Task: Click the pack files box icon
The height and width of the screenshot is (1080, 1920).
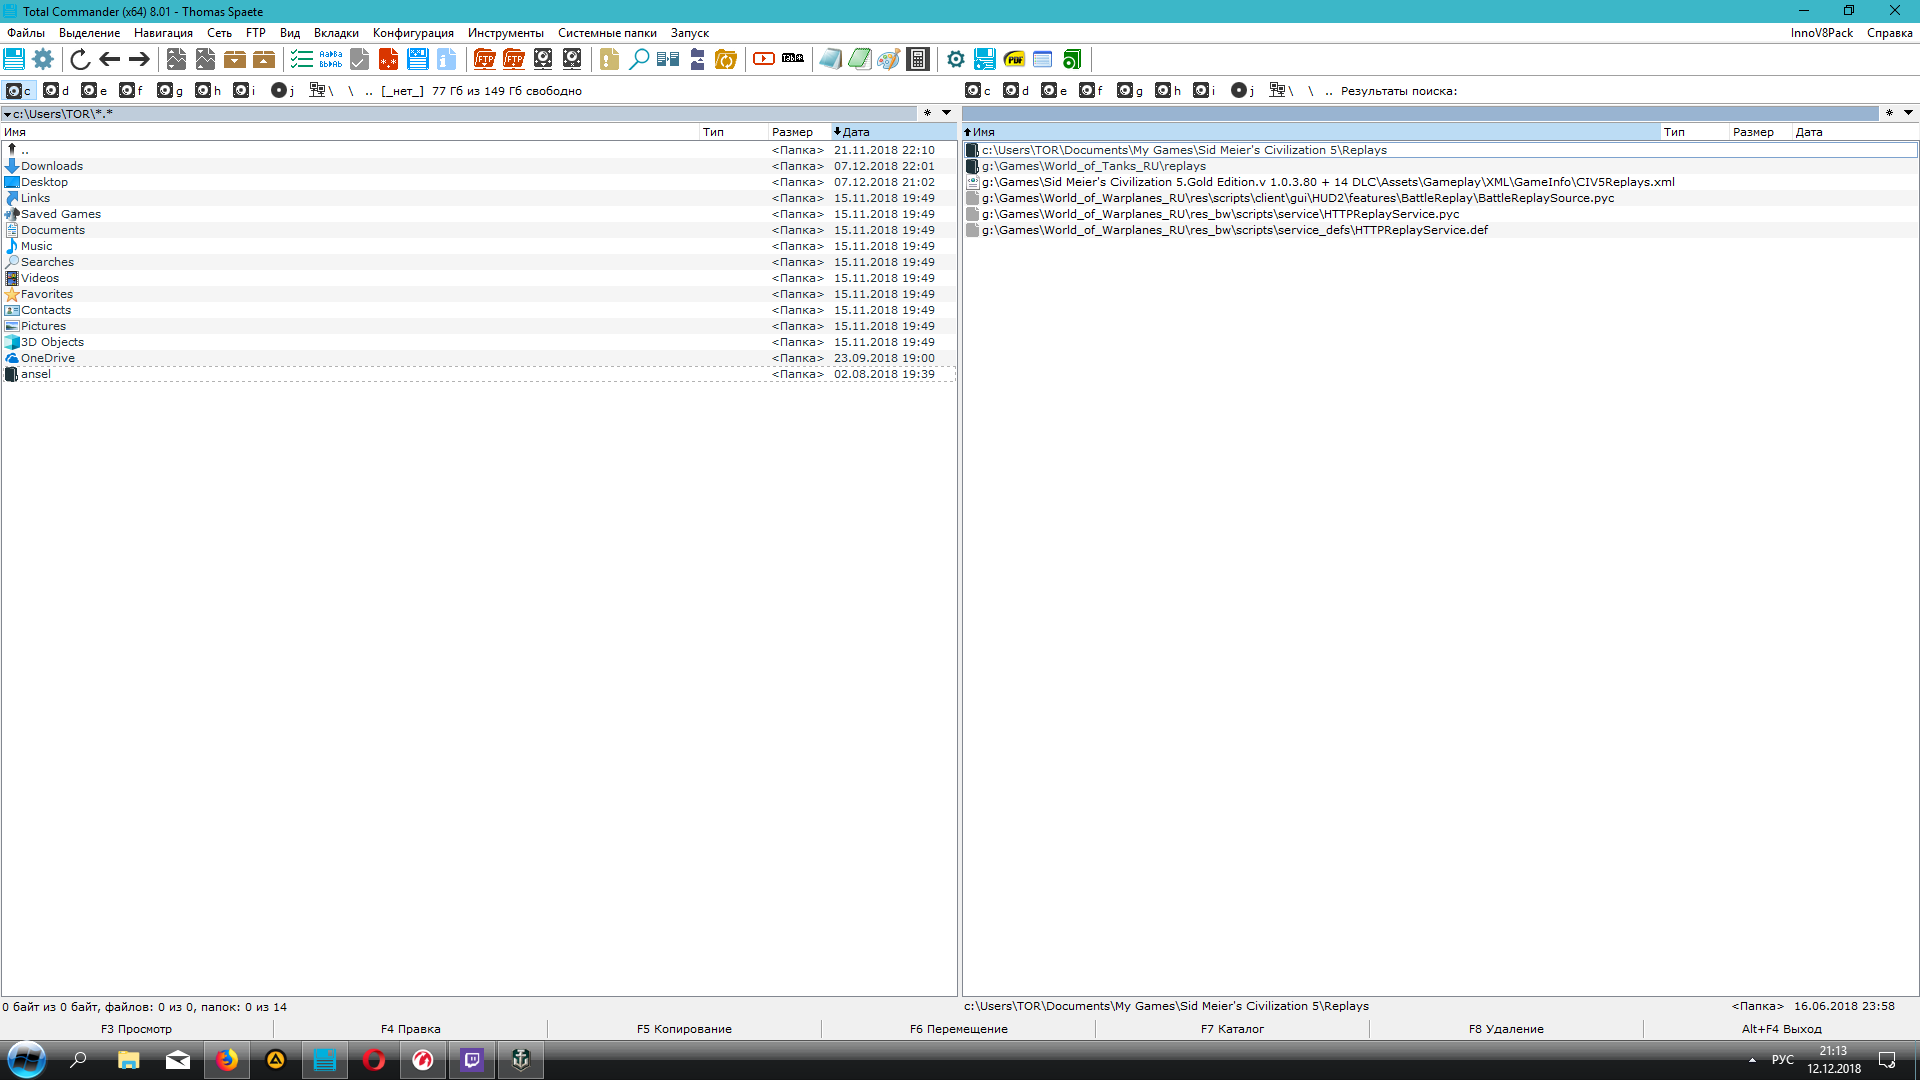Action: pos(235,60)
